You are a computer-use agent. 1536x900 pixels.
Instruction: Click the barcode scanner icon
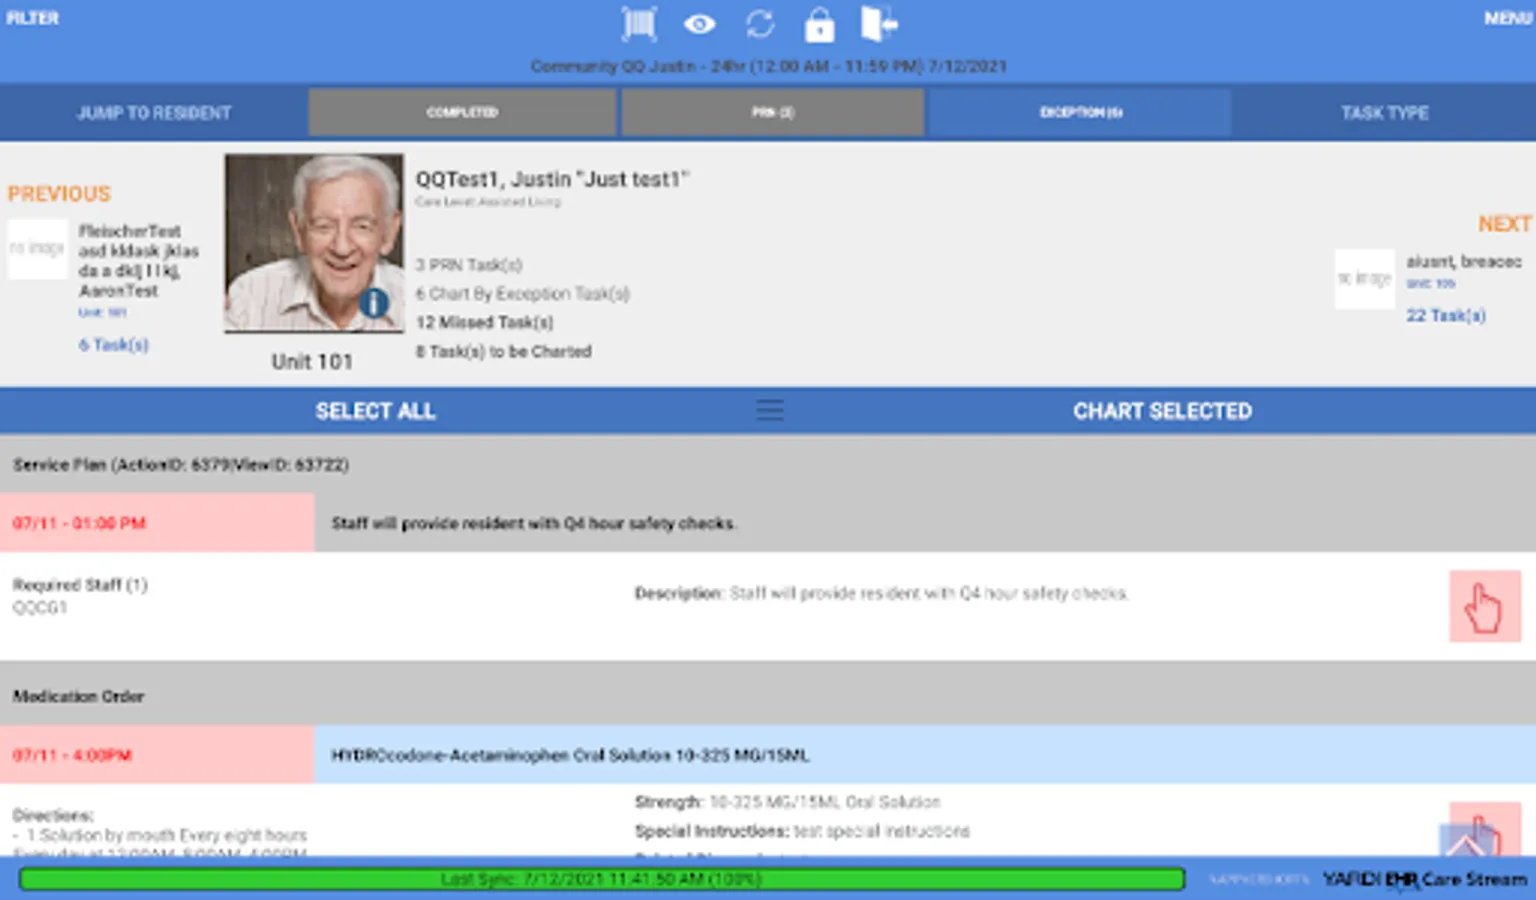[x=638, y=24]
